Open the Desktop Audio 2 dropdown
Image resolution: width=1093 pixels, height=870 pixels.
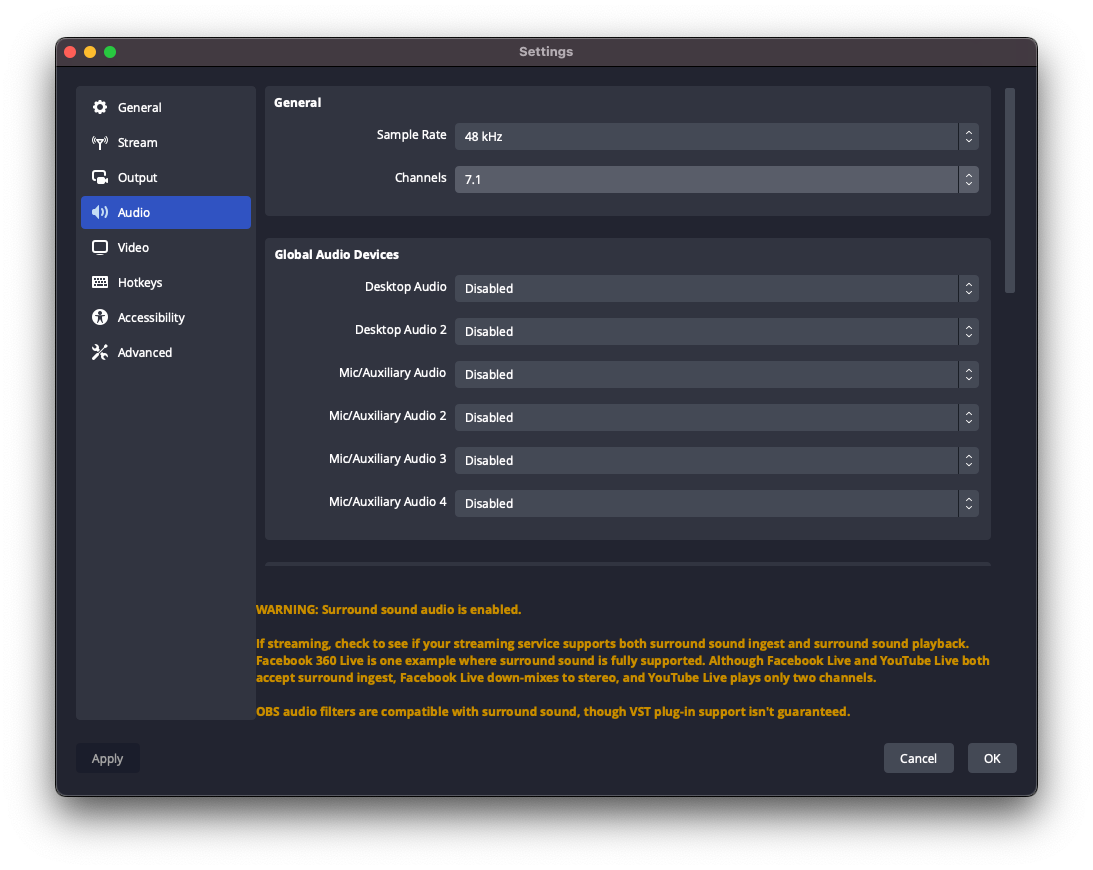pos(716,331)
